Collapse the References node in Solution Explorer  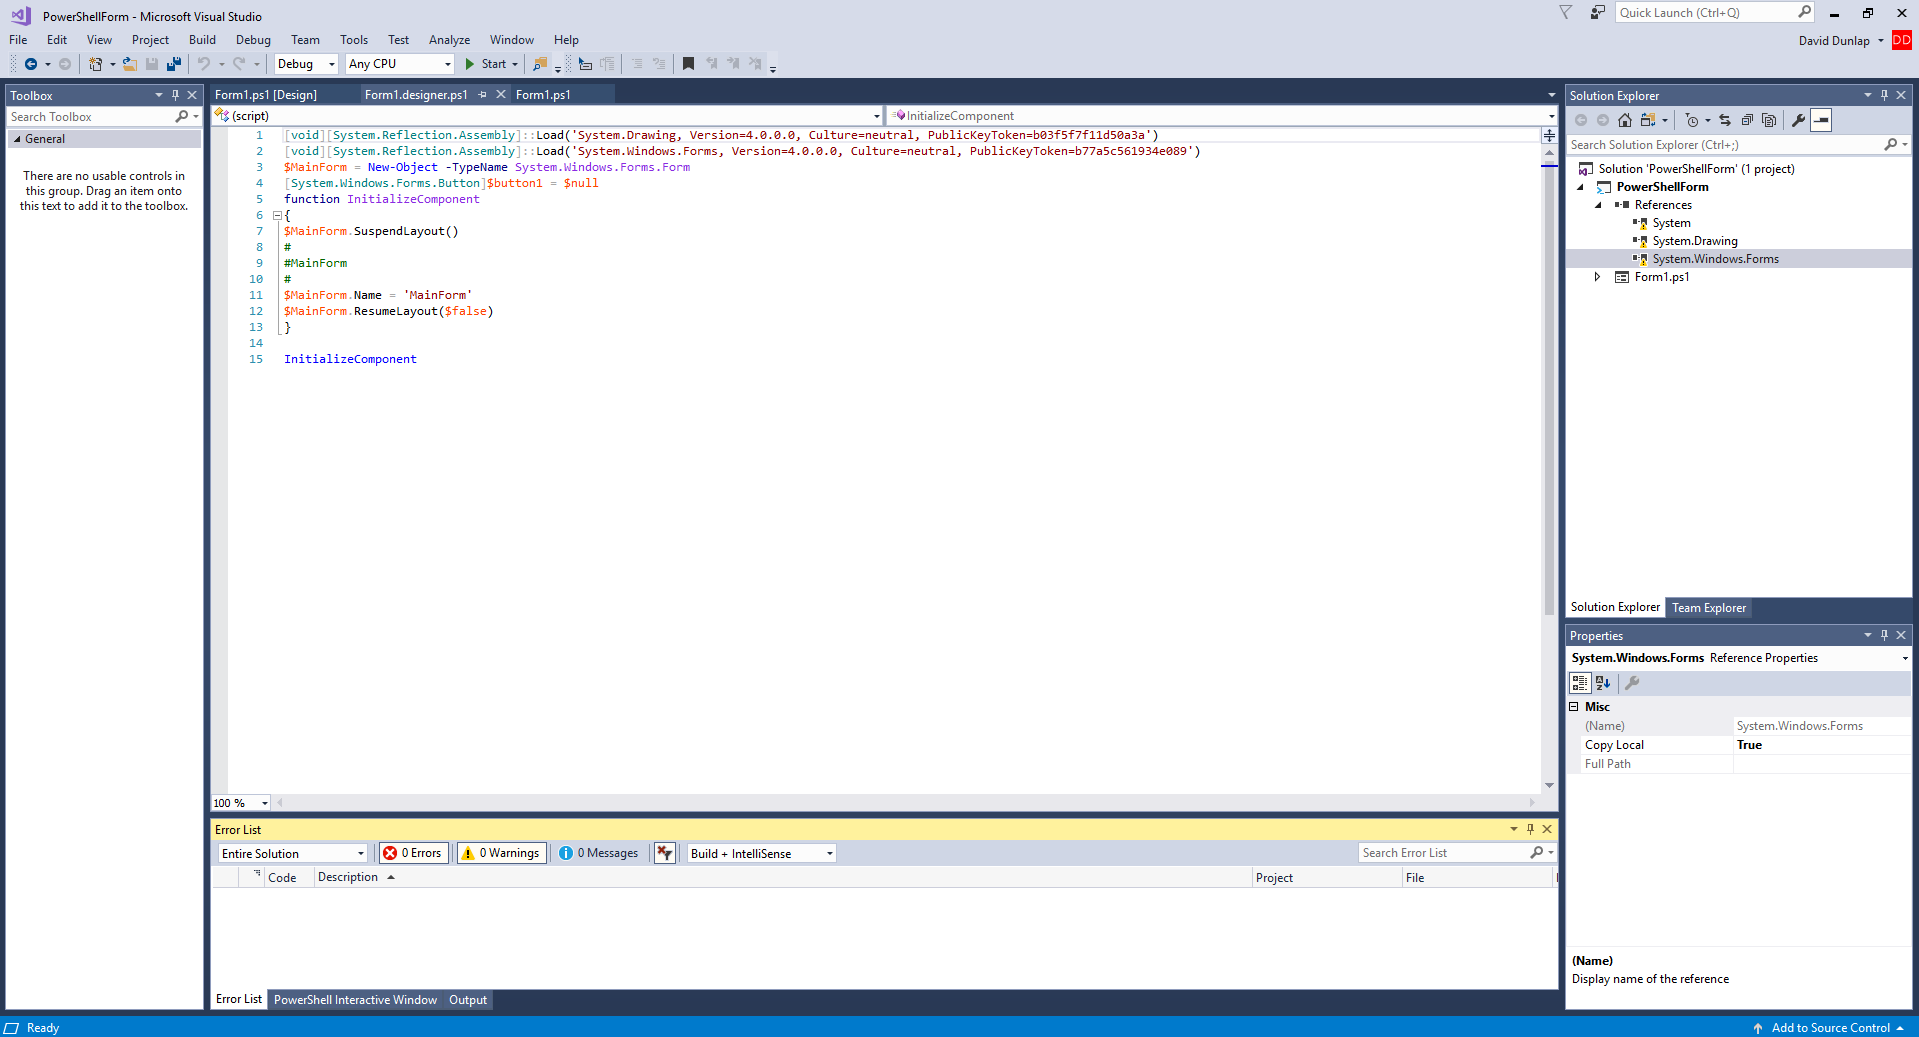[x=1599, y=205]
